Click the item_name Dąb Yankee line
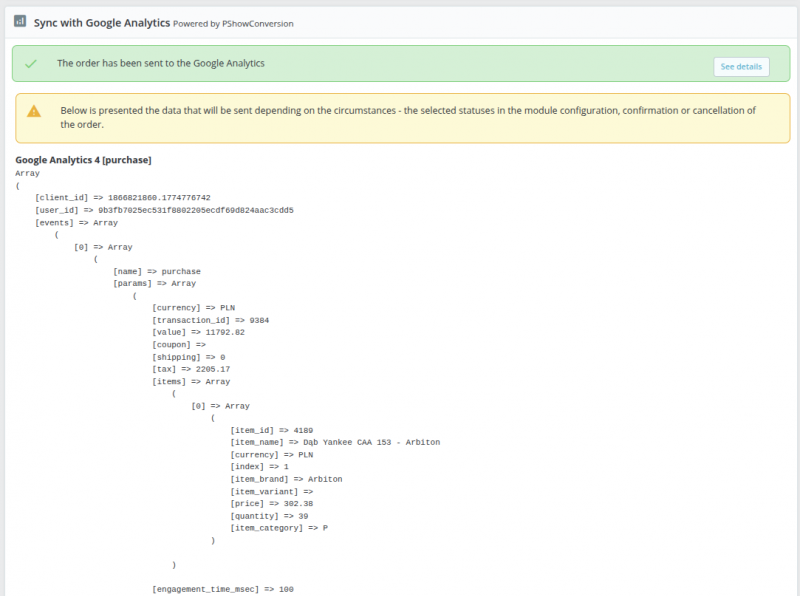This screenshot has width=800, height=596. click(x=334, y=442)
